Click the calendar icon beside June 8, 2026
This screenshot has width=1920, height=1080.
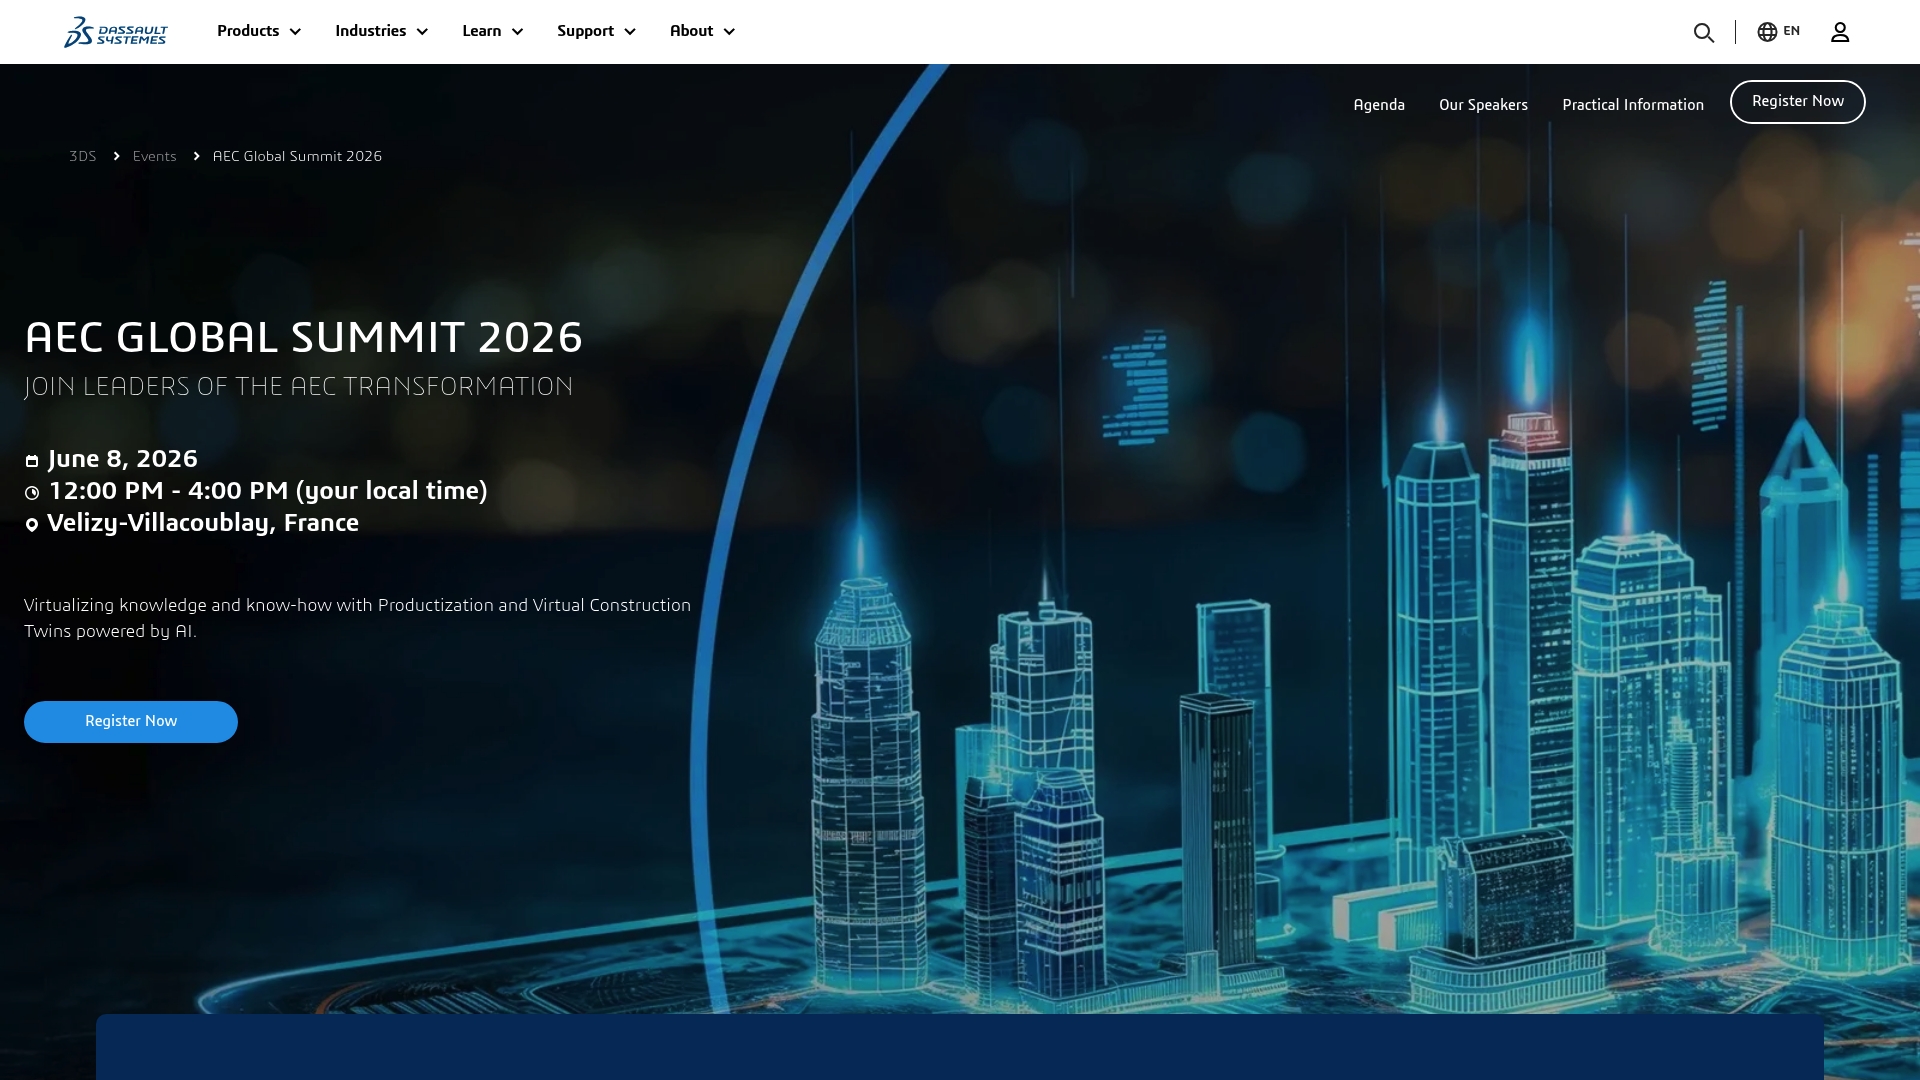32,461
